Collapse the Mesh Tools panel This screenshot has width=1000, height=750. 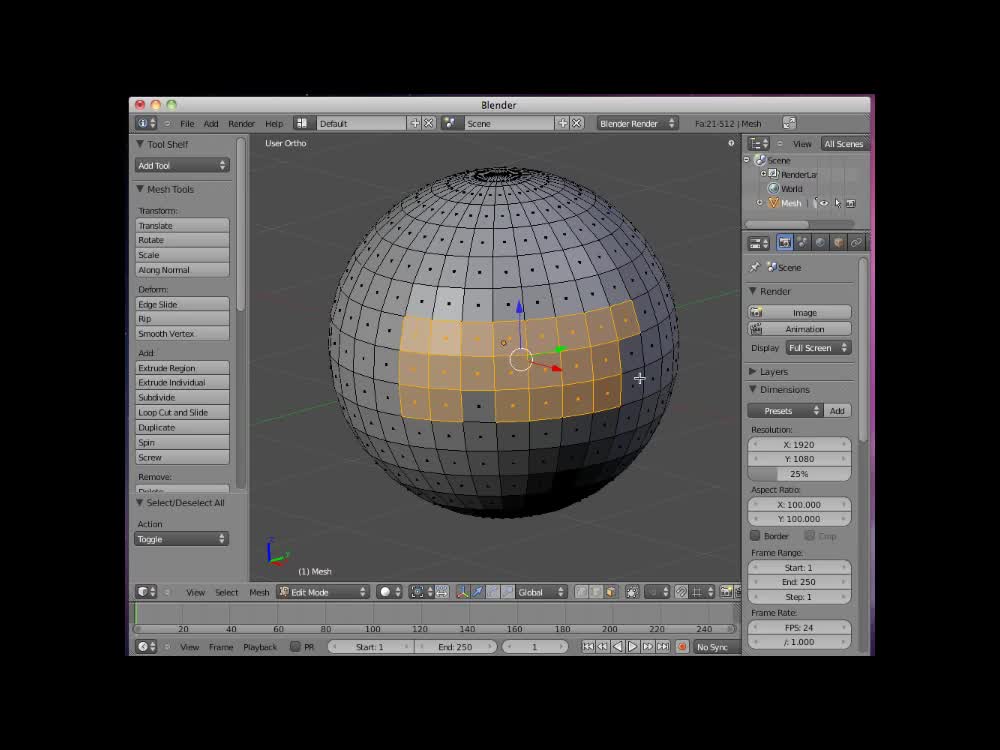[140, 189]
